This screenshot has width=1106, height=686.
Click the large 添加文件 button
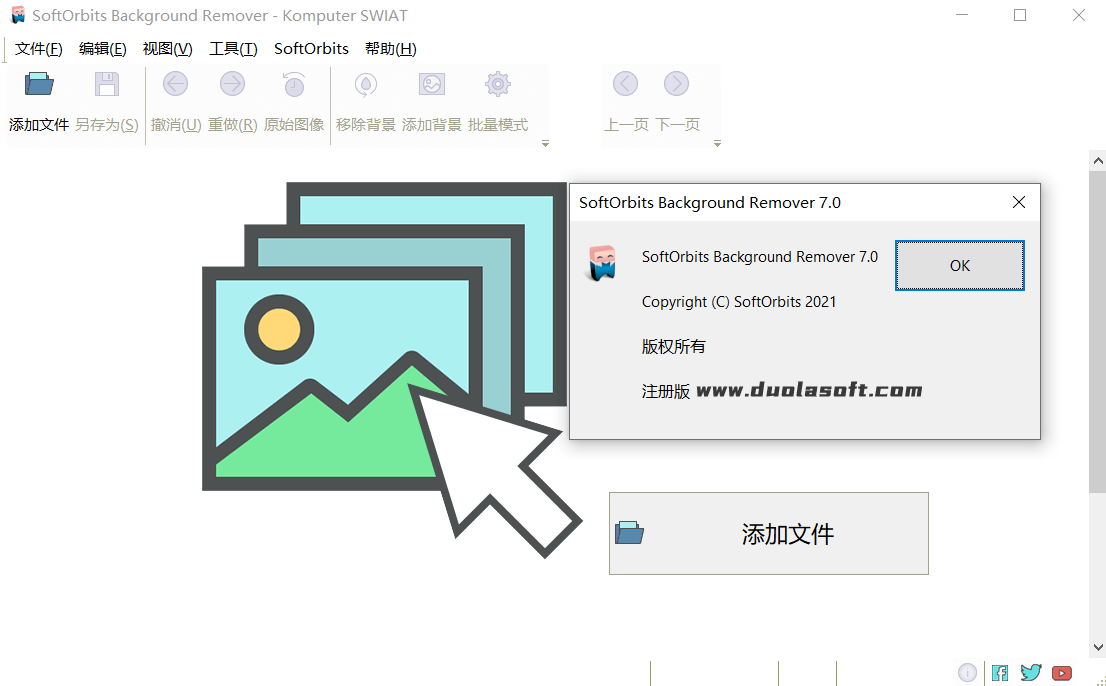click(x=769, y=534)
